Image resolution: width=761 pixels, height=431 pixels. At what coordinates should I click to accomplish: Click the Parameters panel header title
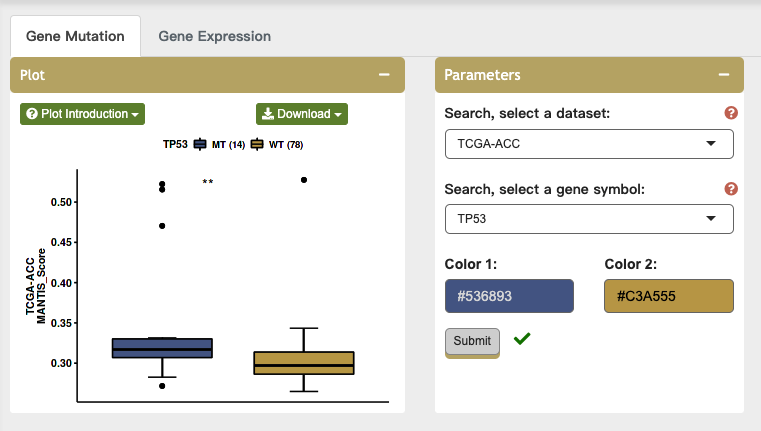[482, 75]
